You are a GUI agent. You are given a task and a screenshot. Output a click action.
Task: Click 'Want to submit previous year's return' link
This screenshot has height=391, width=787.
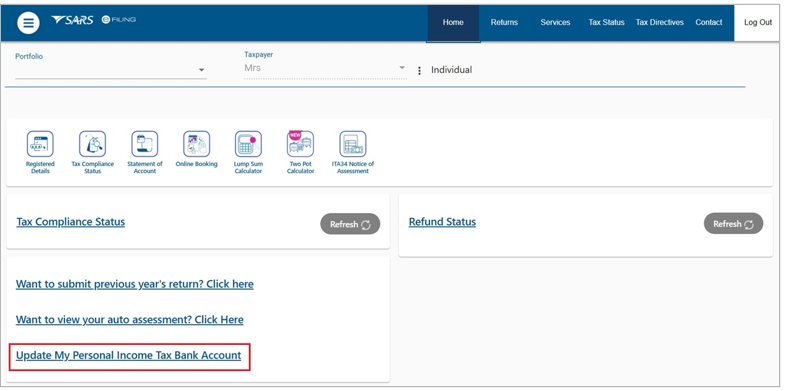pos(135,284)
